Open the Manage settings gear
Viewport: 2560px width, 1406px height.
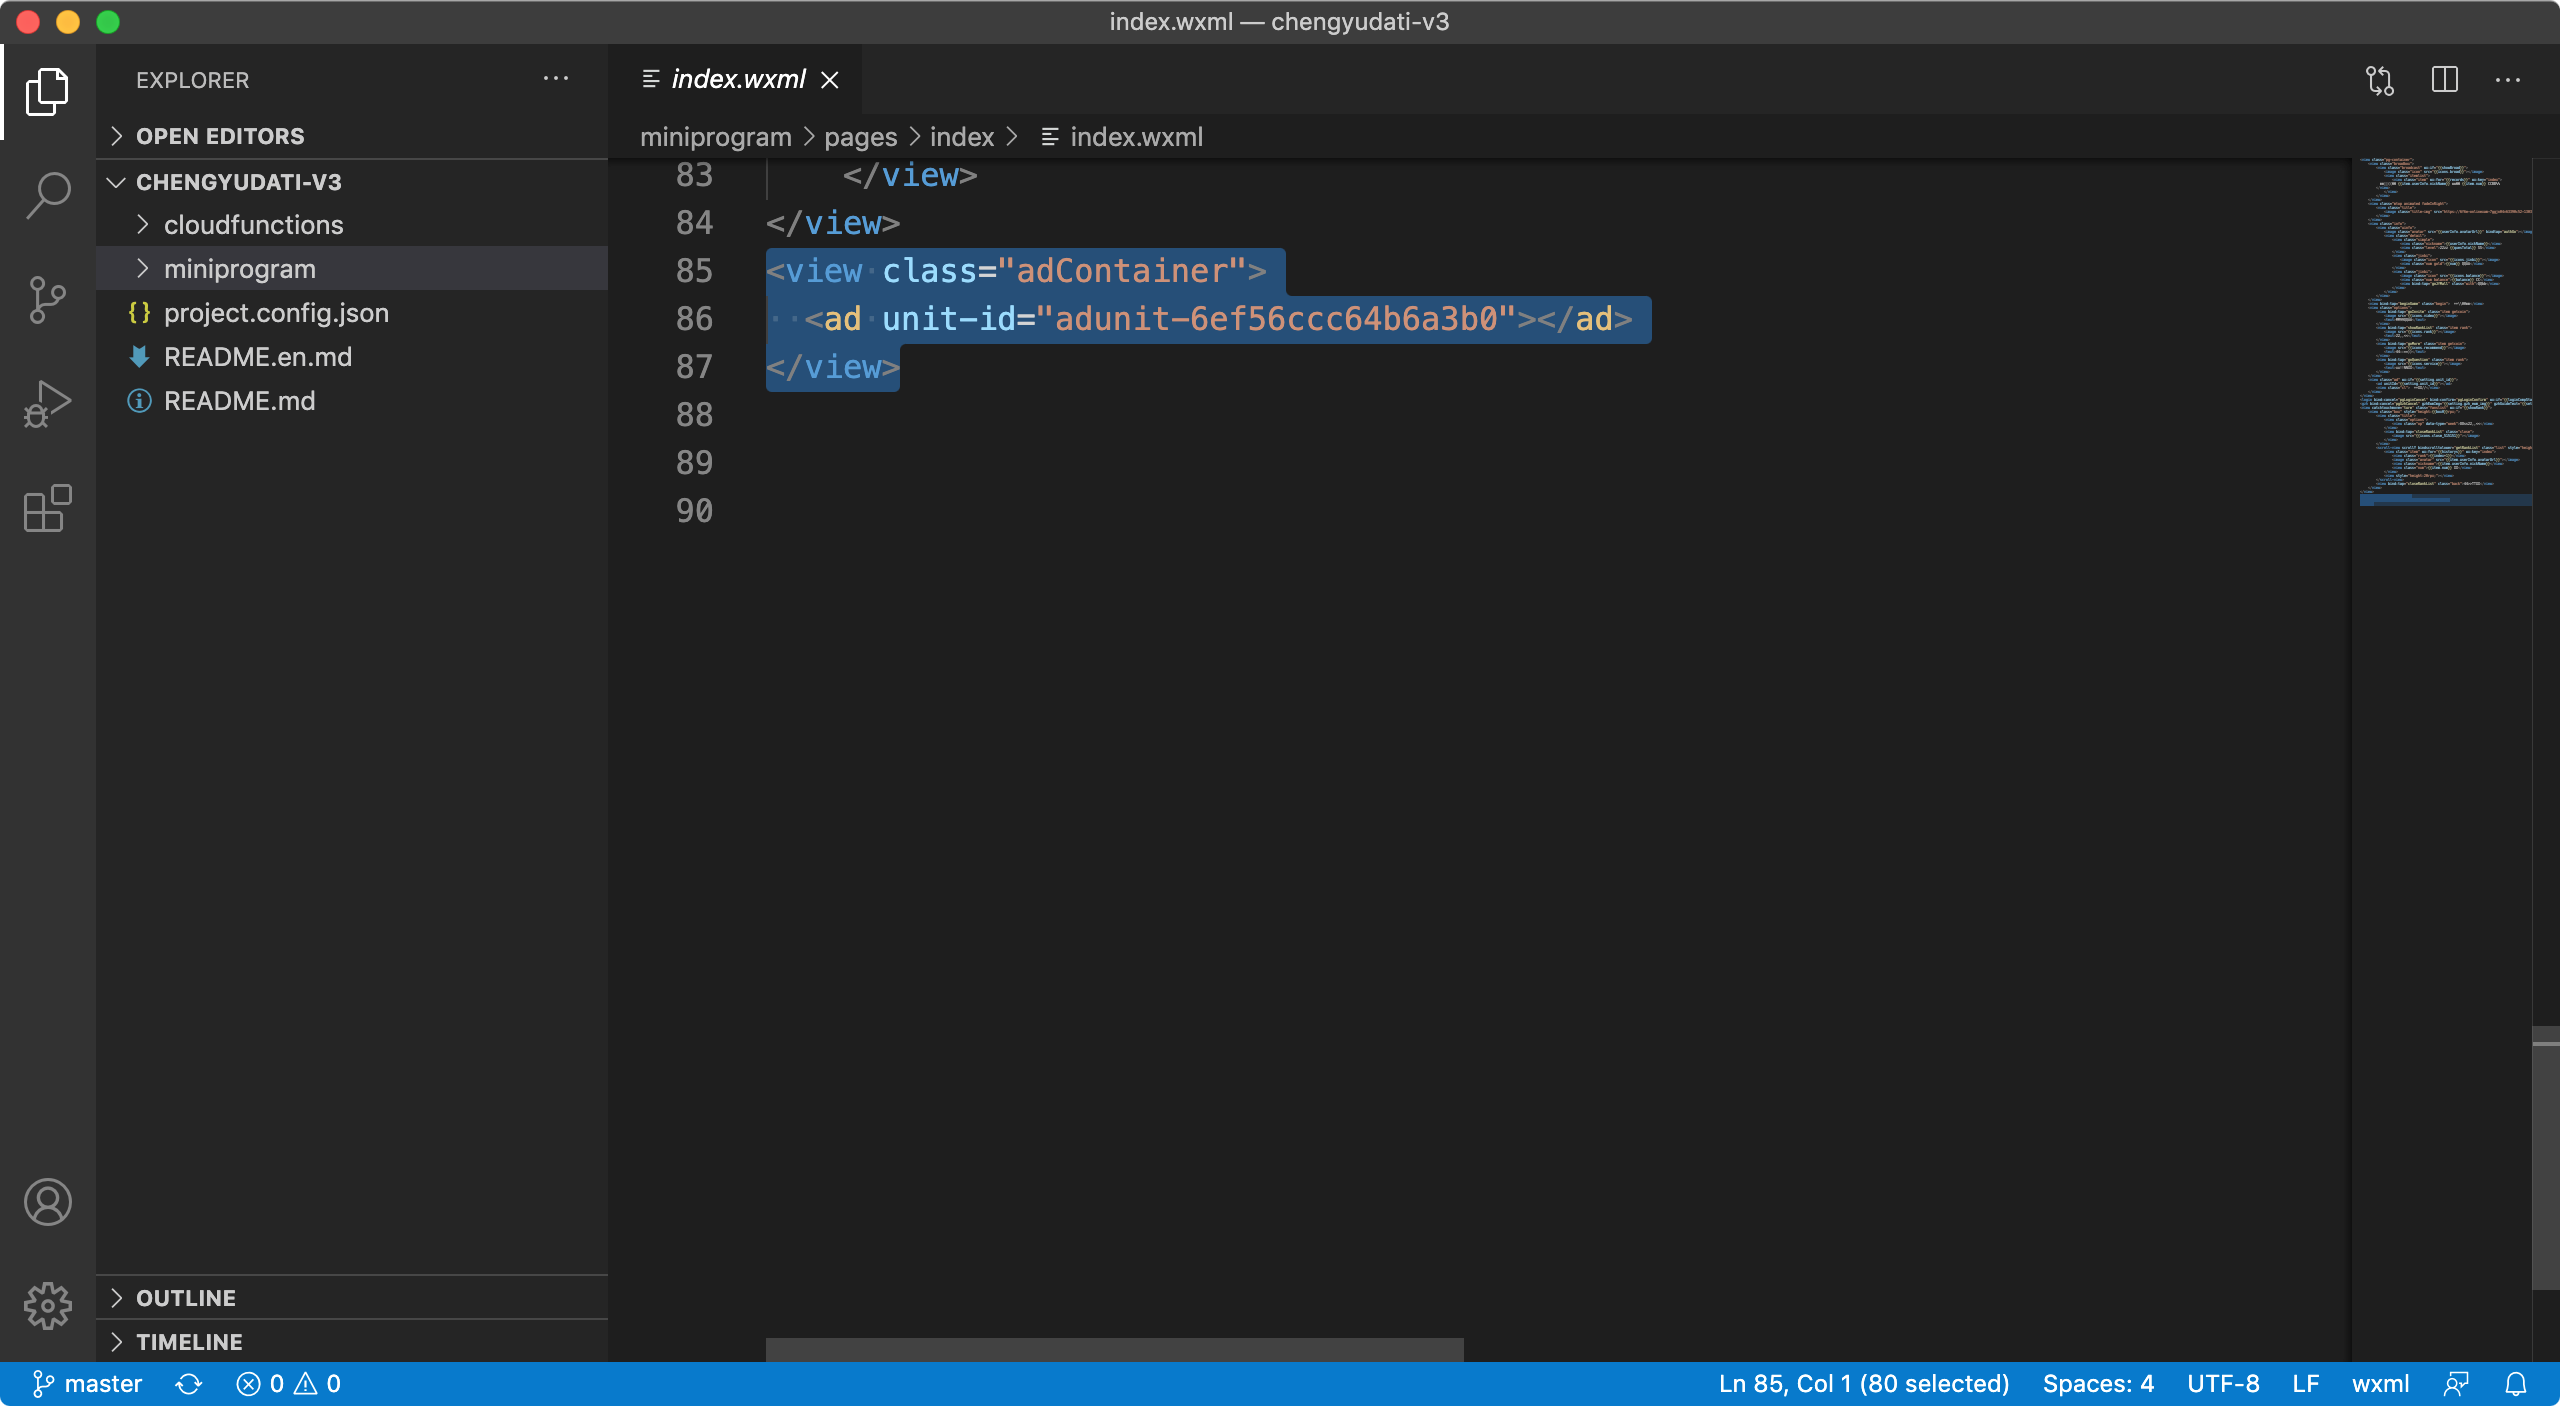pyautogui.click(x=48, y=1306)
